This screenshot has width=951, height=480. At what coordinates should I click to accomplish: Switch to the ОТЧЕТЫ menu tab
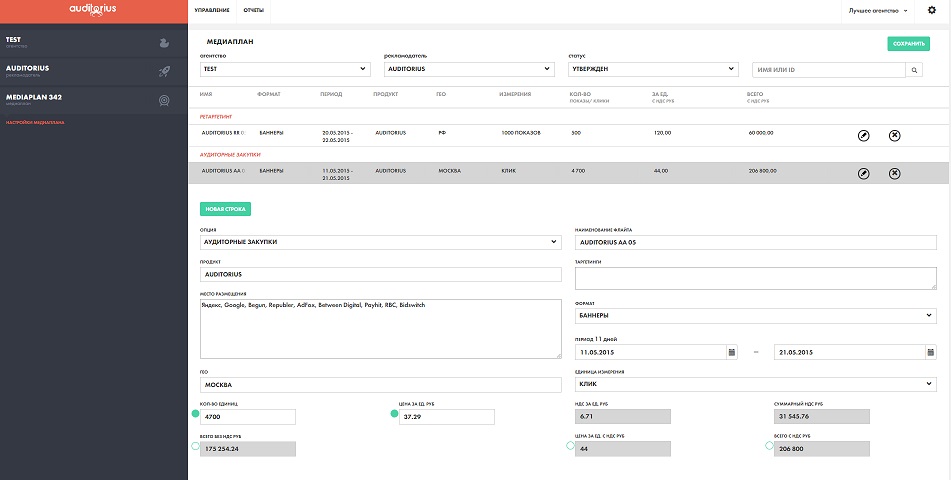[x=254, y=11]
